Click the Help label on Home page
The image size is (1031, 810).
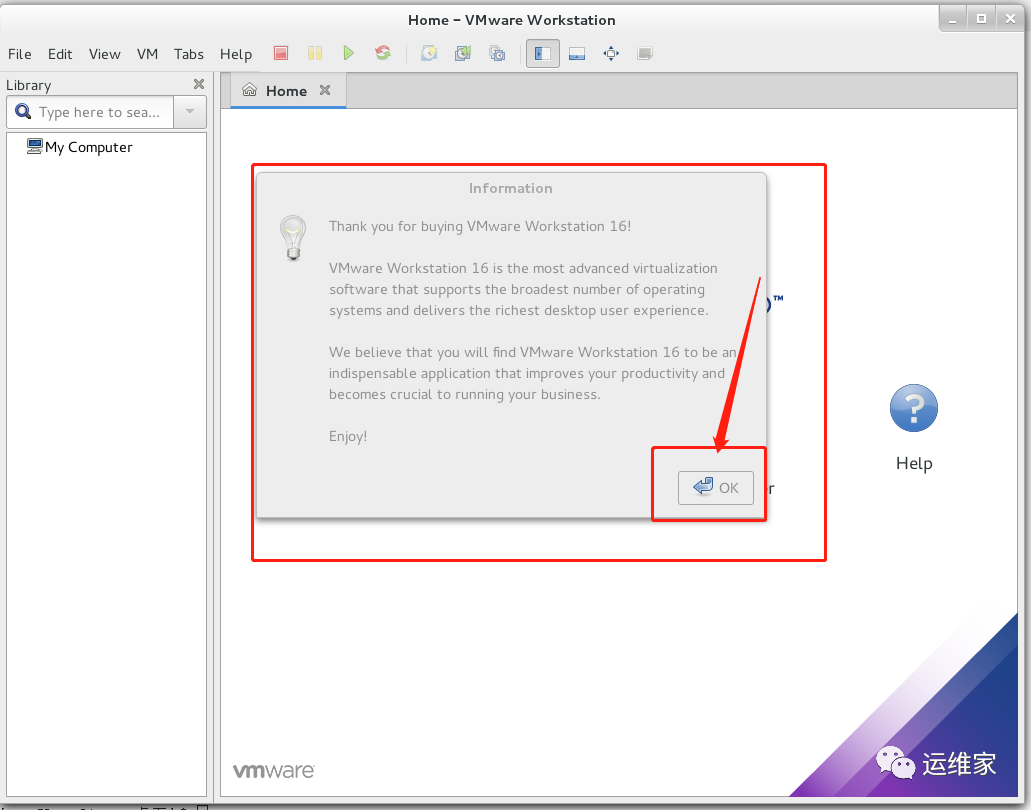(x=914, y=464)
